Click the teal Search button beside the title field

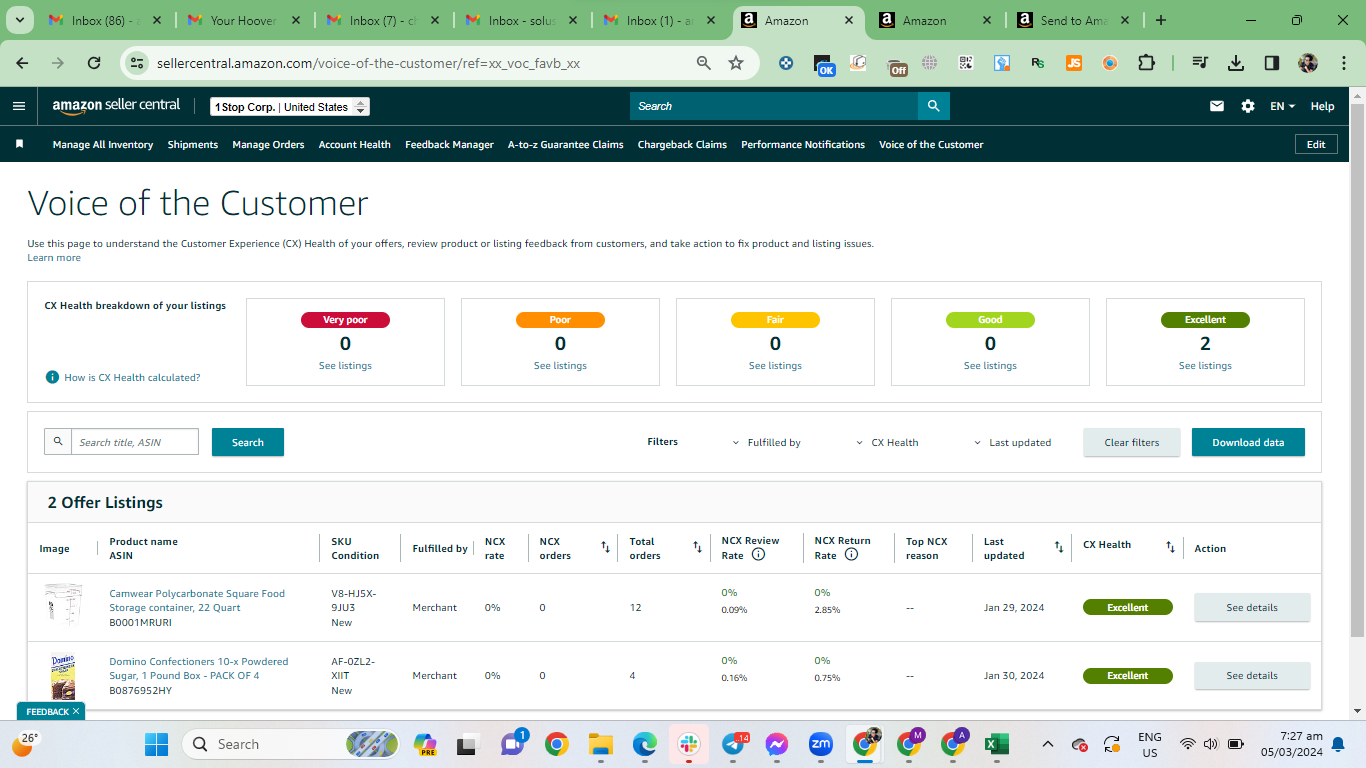248,442
